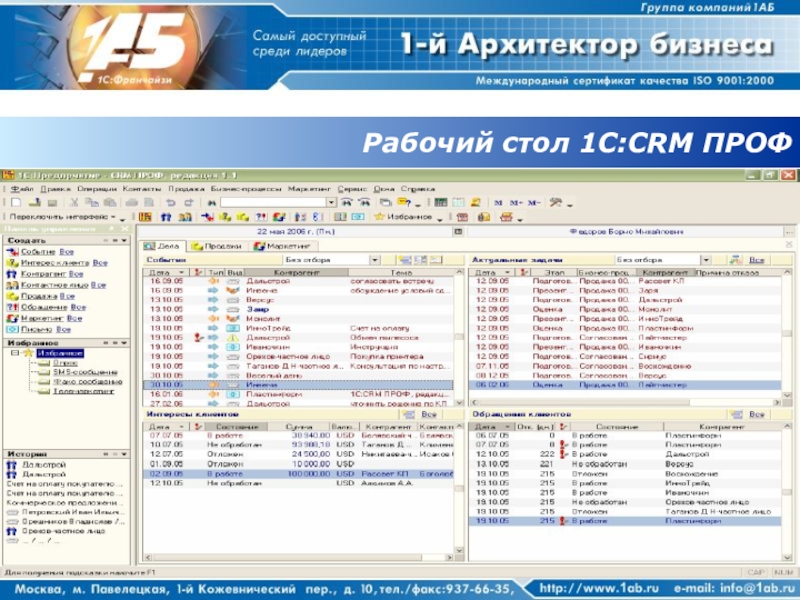Click the calendar icon beside the 22 мая 2006 date
The height and width of the screenshot is (600, 800).
coord(458,232)
